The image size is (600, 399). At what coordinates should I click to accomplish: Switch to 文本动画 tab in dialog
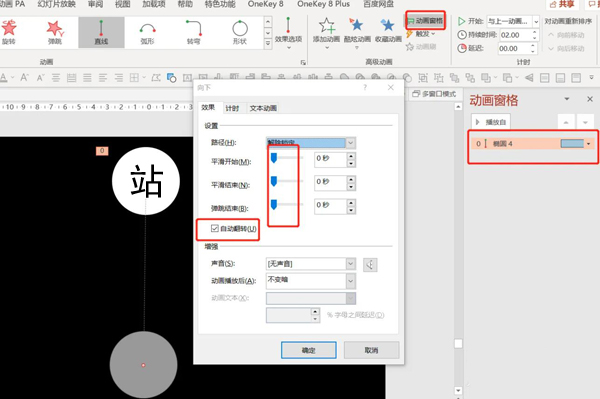[263, 108]
